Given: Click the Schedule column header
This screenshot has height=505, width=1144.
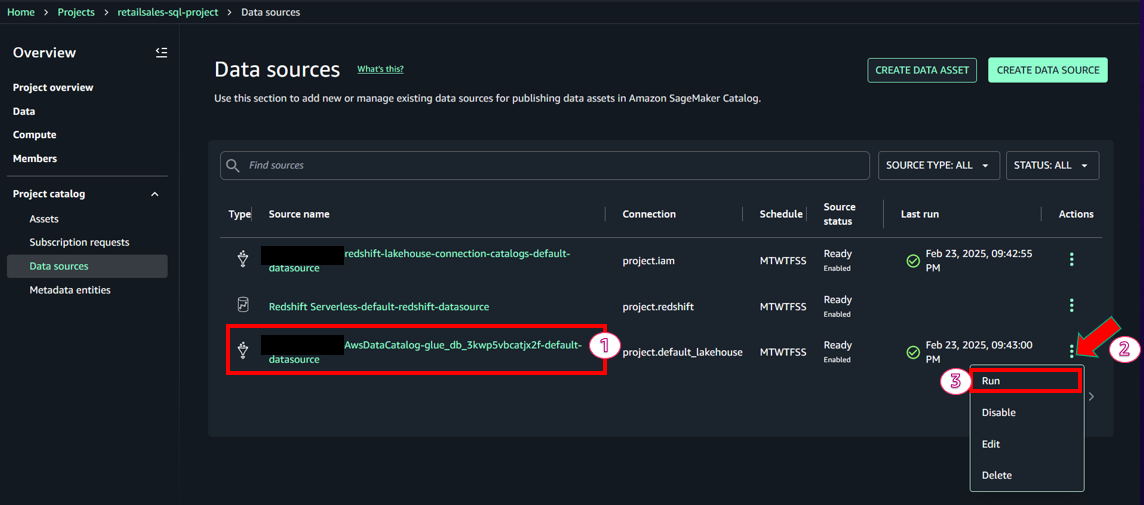Looking at the screenshot, I should coord(781,214).
